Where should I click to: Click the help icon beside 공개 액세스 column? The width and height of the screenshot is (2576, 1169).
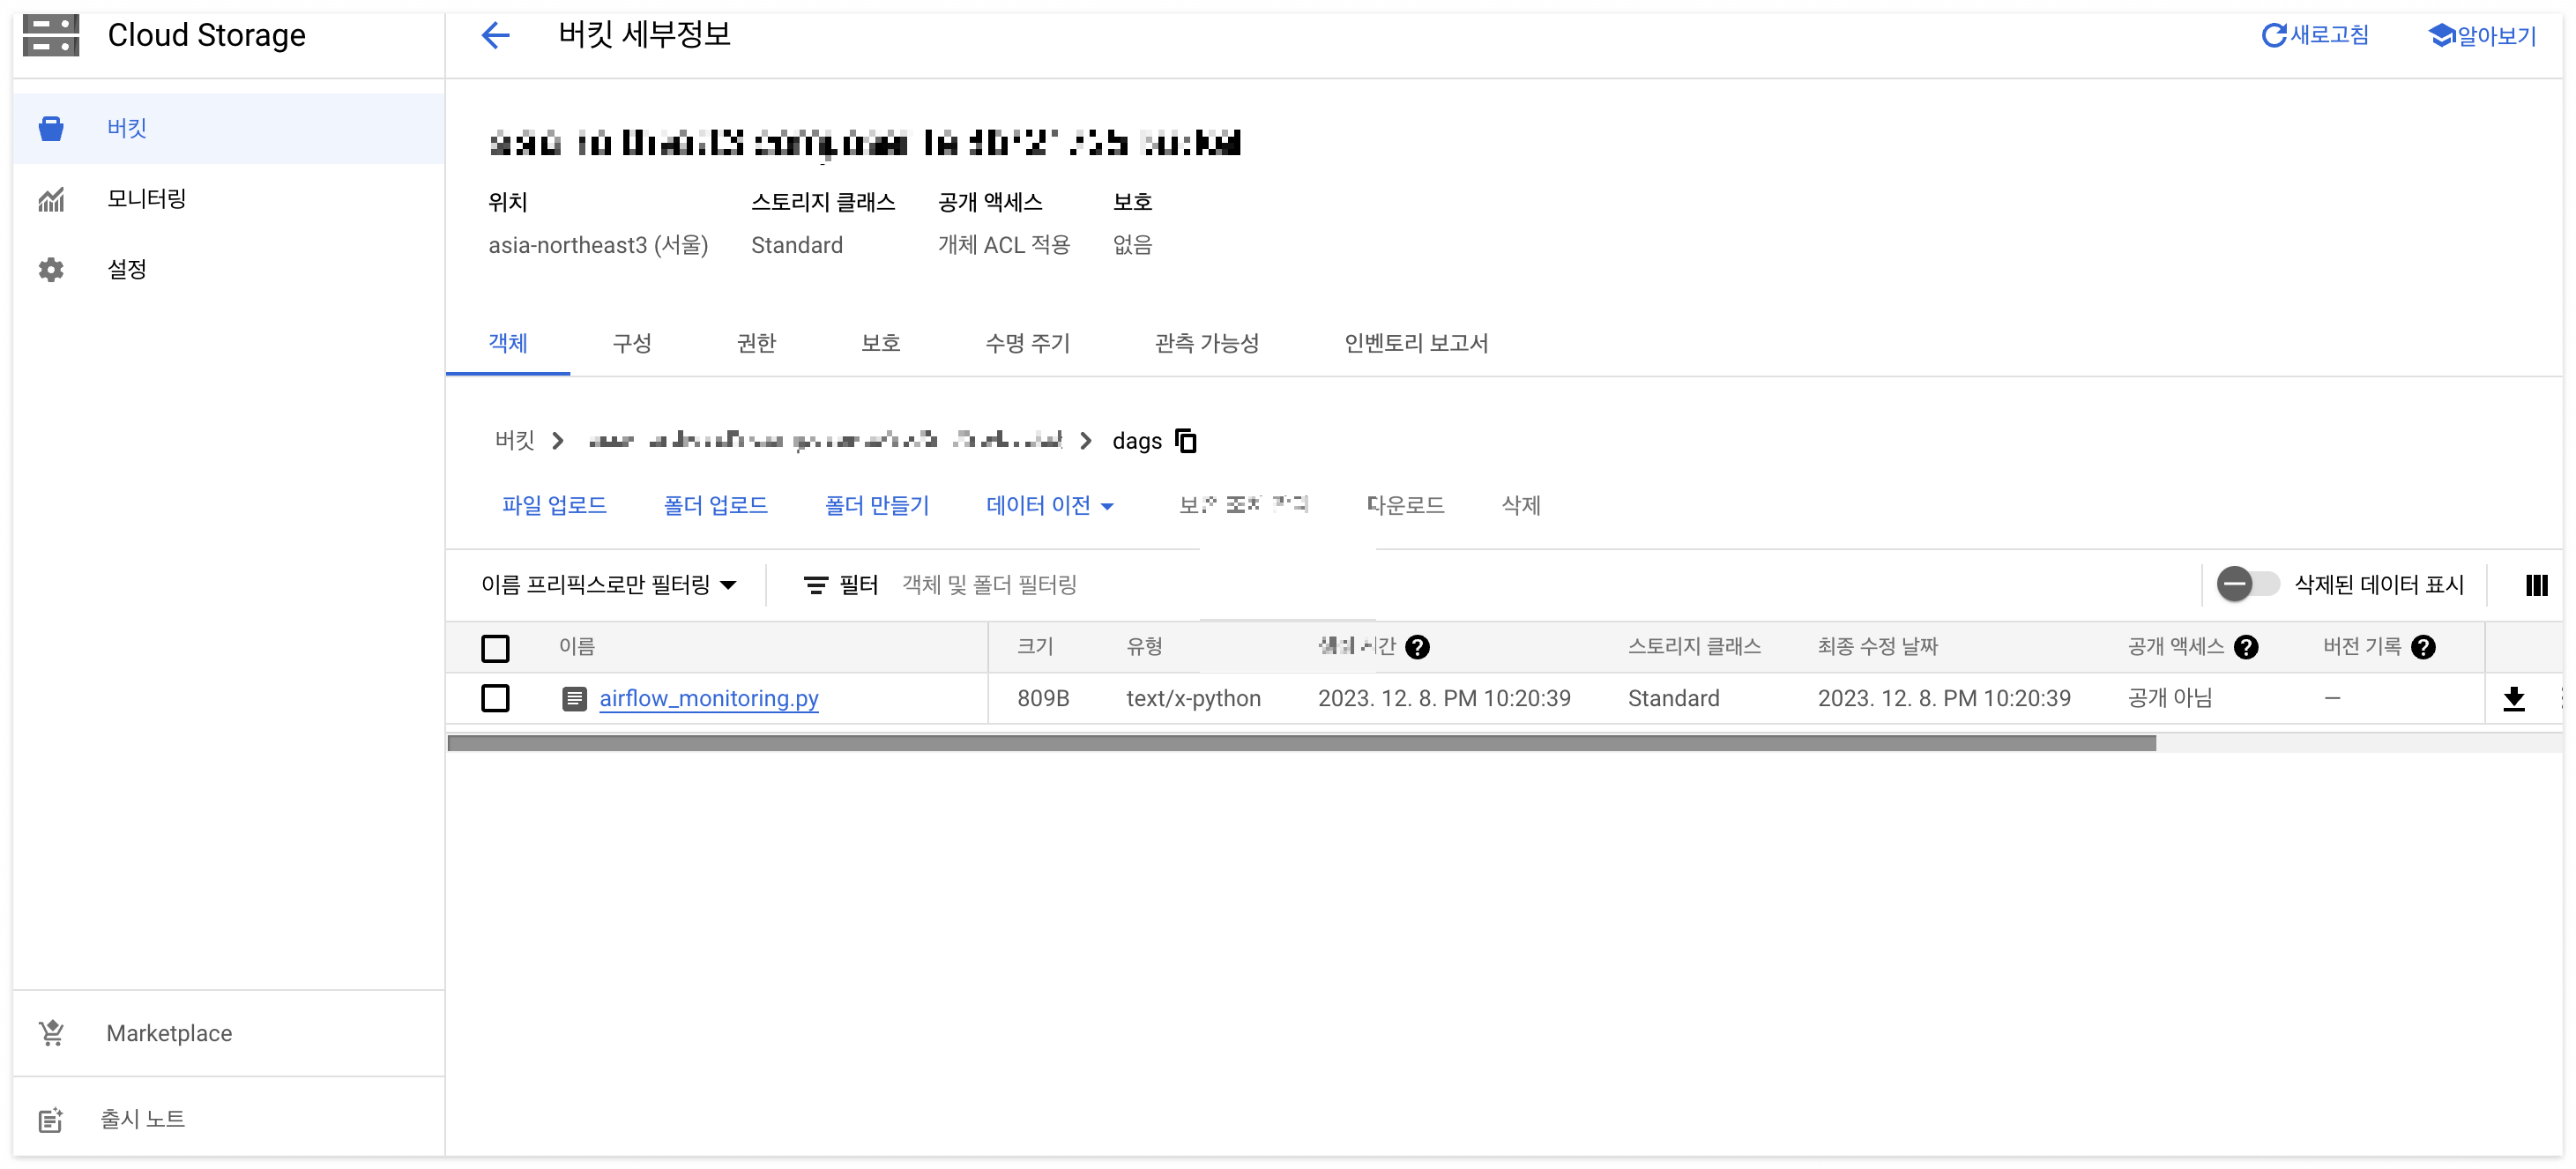coord(2246,647)
